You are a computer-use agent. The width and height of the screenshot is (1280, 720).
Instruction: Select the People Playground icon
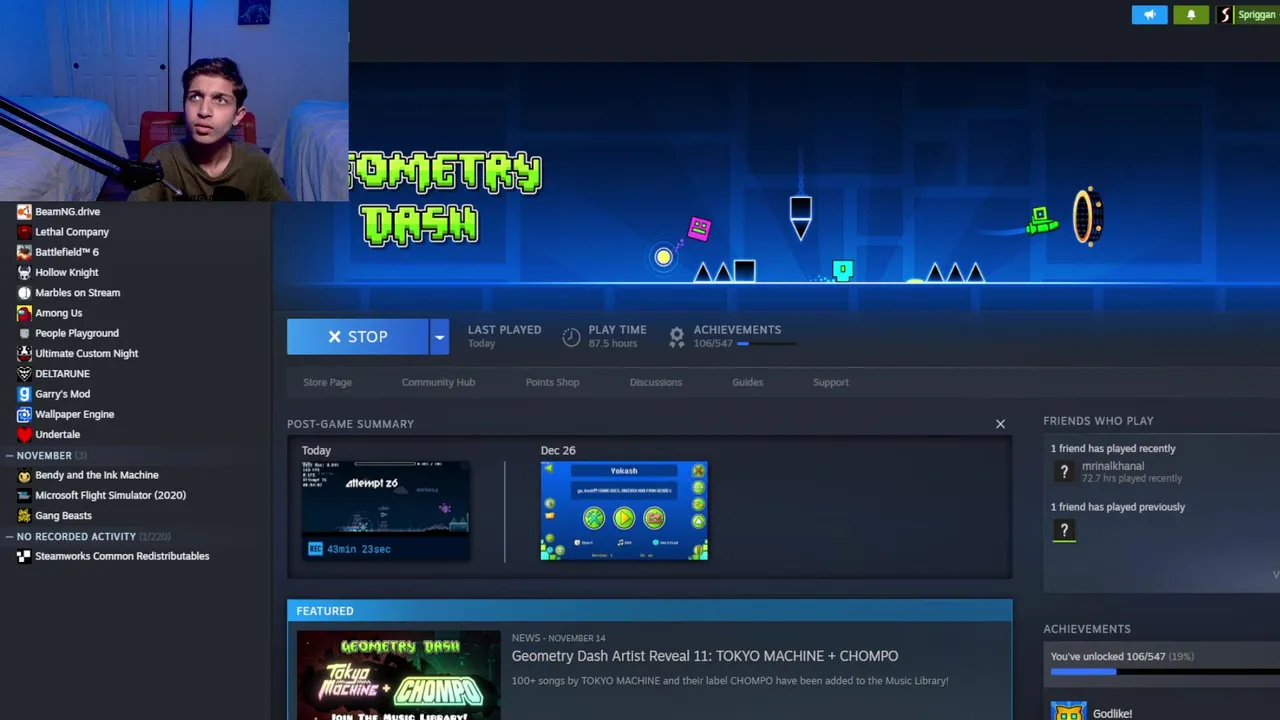24,333
